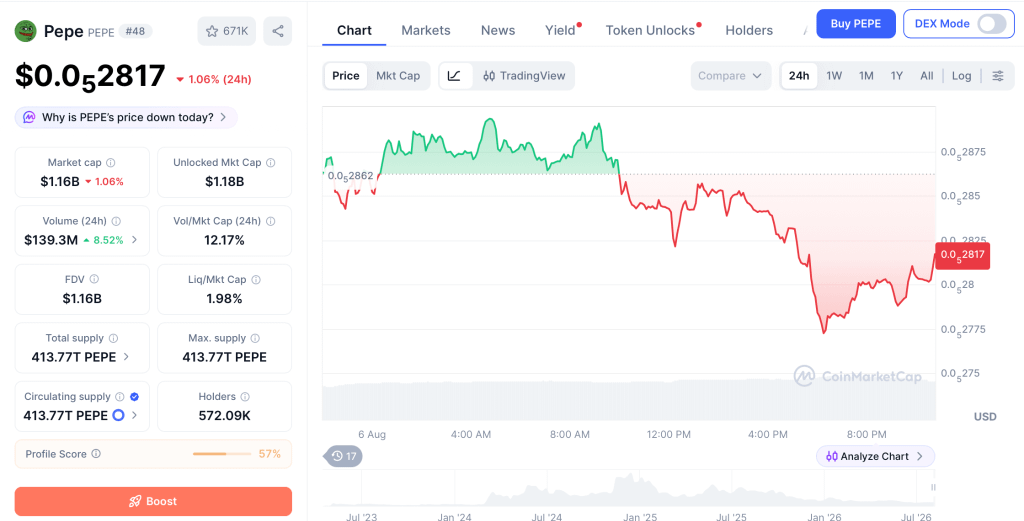Open info icon next to Profile Score
The image size is (1024, 521).
coord(96,454)
